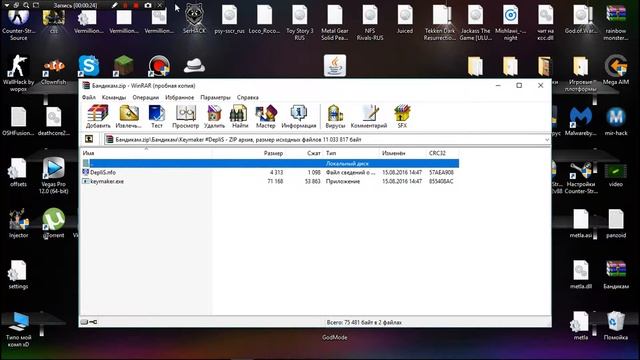
Task: Select the DepliS.nfo file row
Action: tap(270, 172)
